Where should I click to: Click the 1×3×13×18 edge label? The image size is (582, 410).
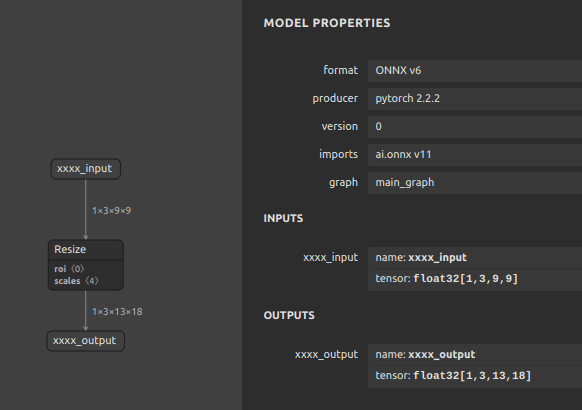117,312
